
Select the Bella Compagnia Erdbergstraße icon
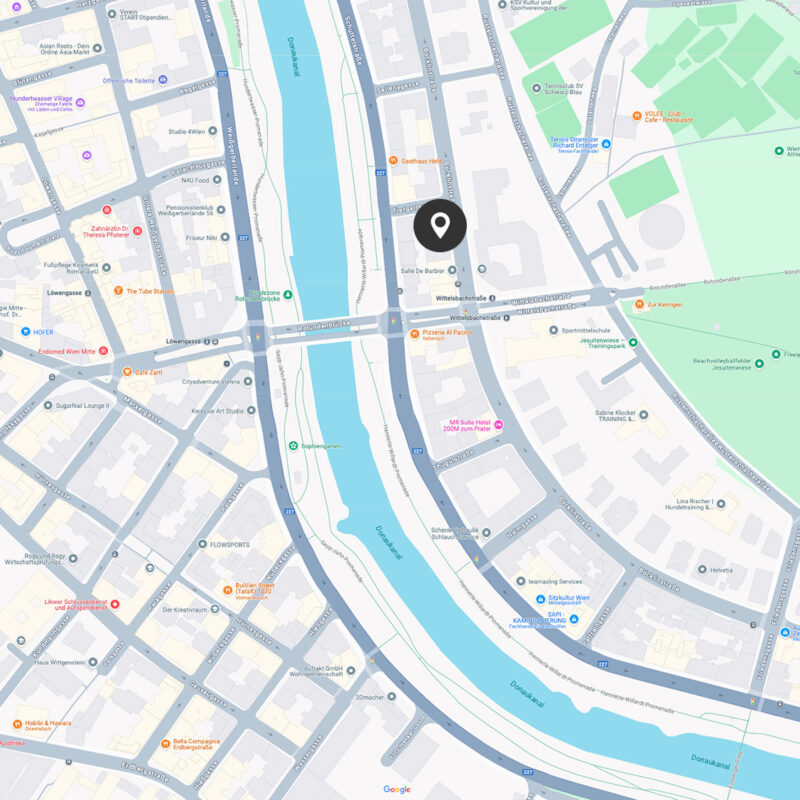click(x=165, y=744)
